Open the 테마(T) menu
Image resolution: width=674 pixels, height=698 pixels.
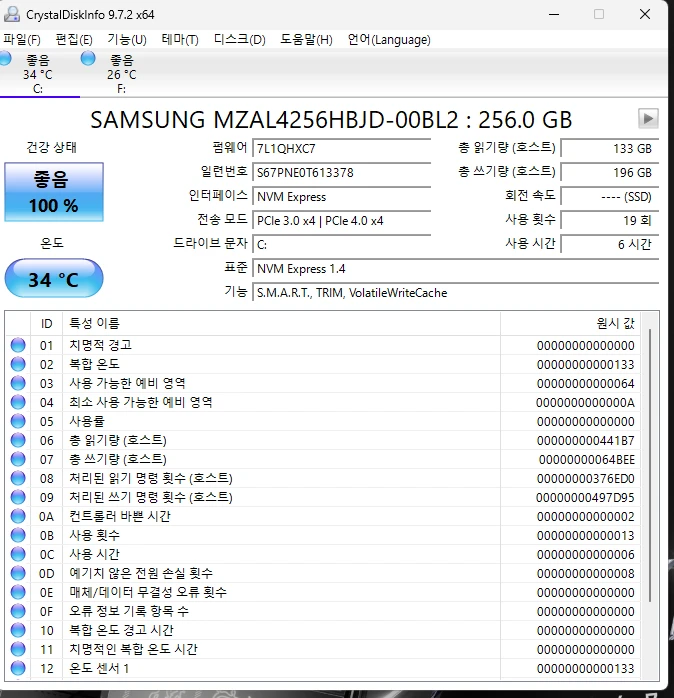click(180, 40)
